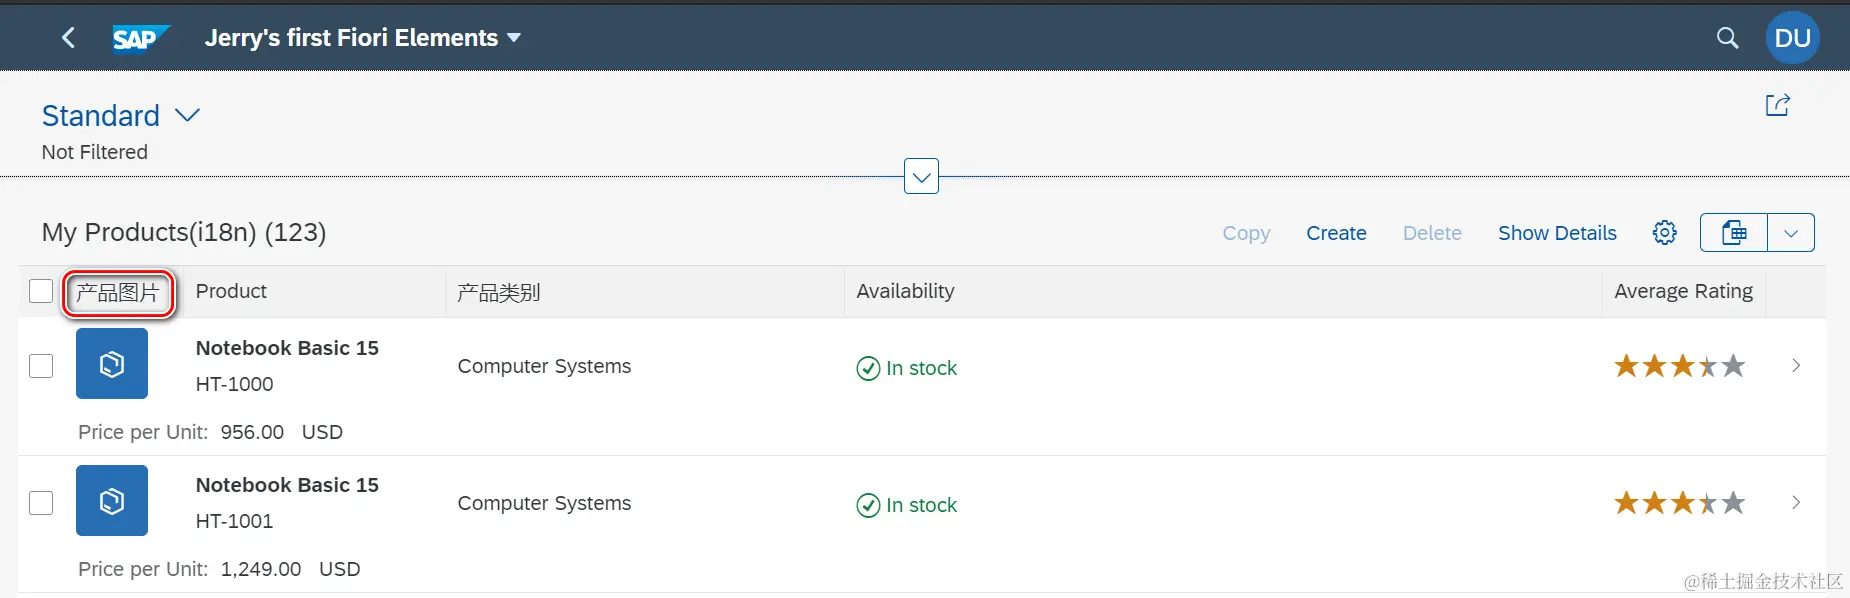Click the Average Rating column header
The height and width of the screenshot is (598, 1850).
point(1683,291)
